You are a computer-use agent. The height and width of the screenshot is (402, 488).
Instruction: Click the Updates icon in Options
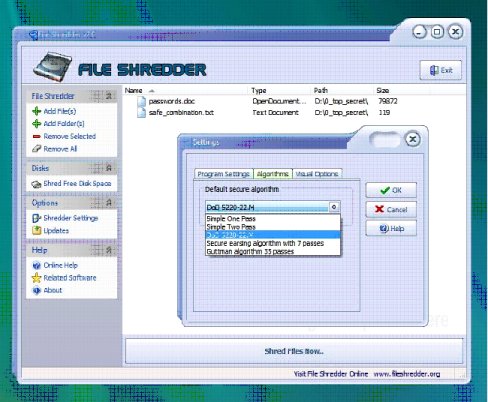pyautogui.click(x=36, y=230)
